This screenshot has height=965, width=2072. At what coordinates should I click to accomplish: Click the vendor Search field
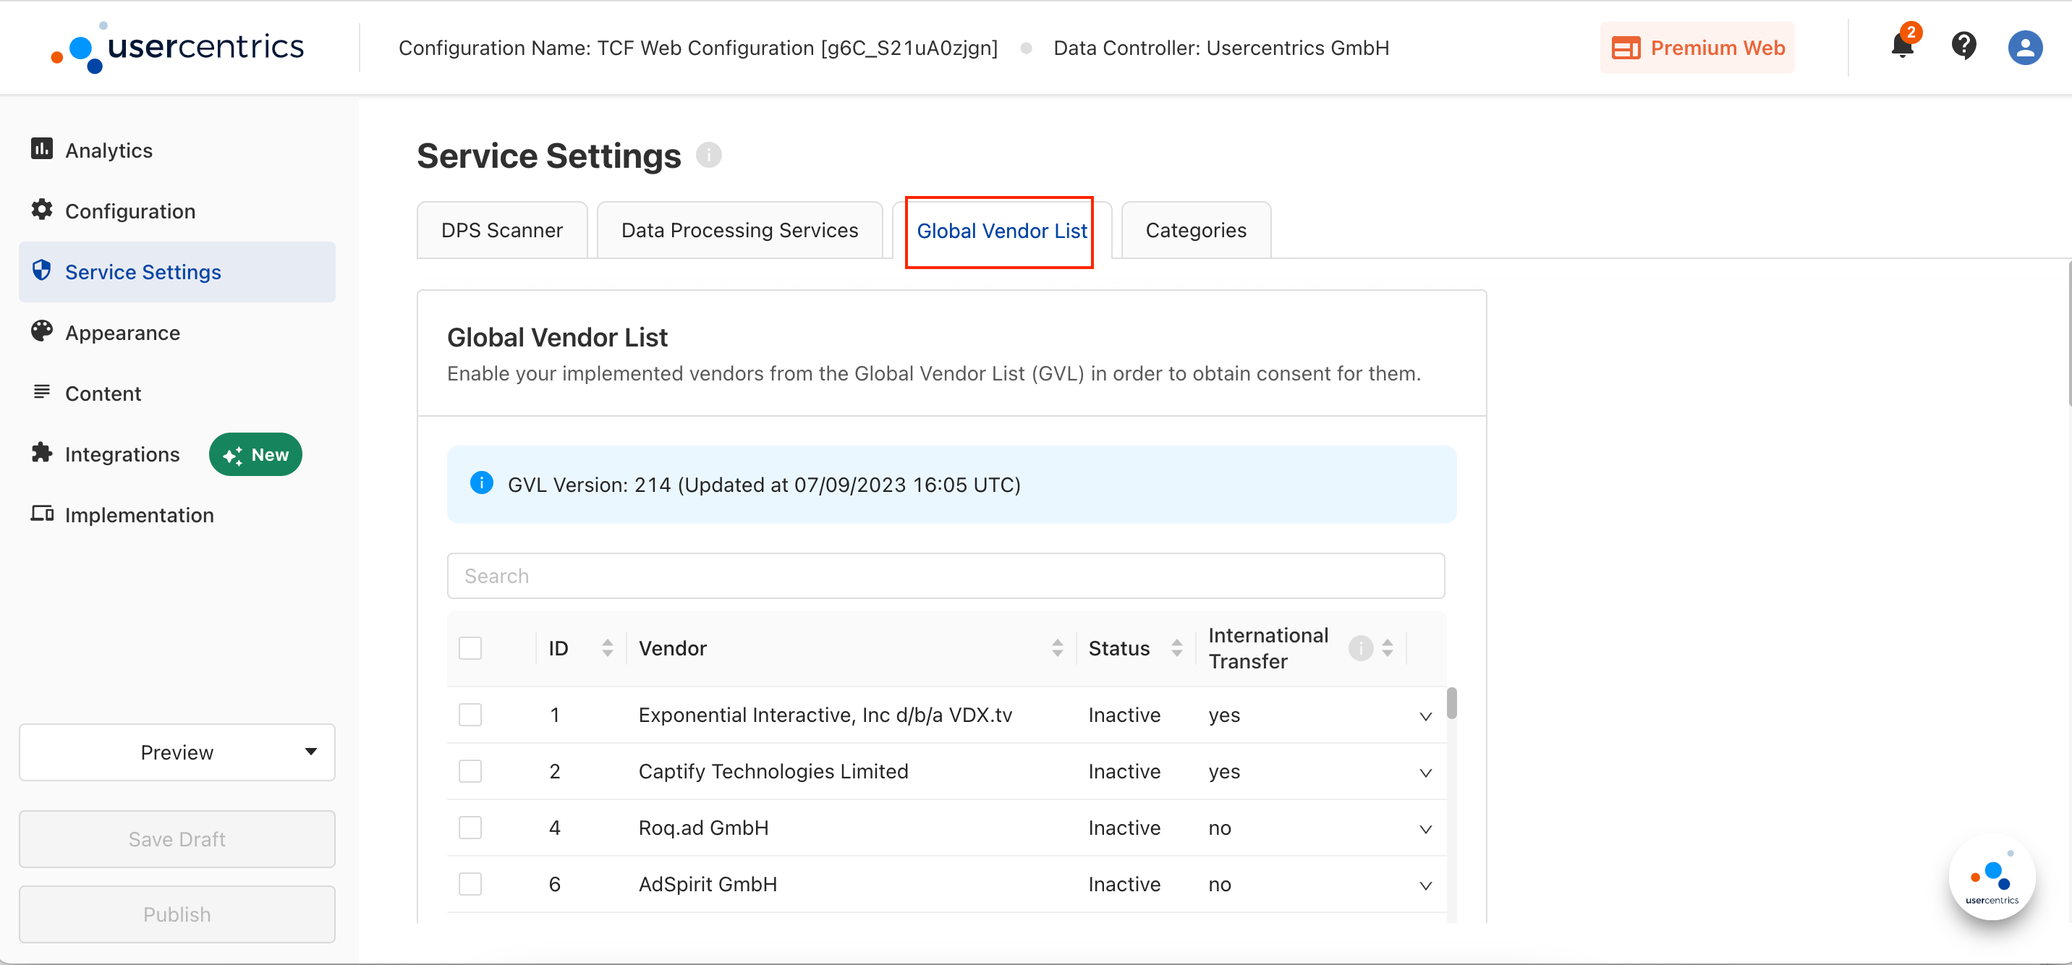tap(946, 576)
